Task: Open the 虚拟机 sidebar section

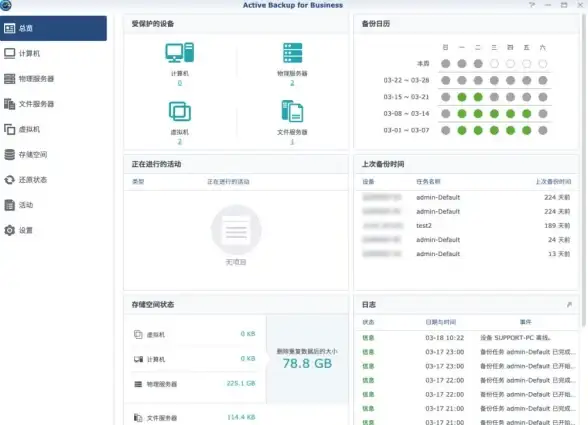Action: coord(53,129)
